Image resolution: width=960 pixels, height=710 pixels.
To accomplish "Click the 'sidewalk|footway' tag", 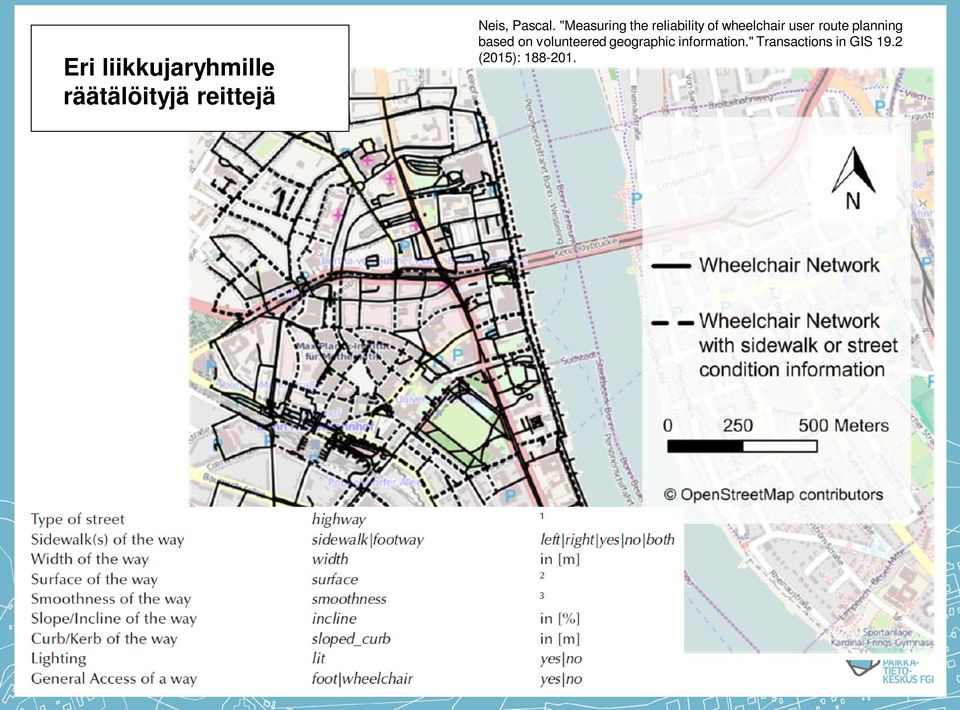I will [367, 539].
